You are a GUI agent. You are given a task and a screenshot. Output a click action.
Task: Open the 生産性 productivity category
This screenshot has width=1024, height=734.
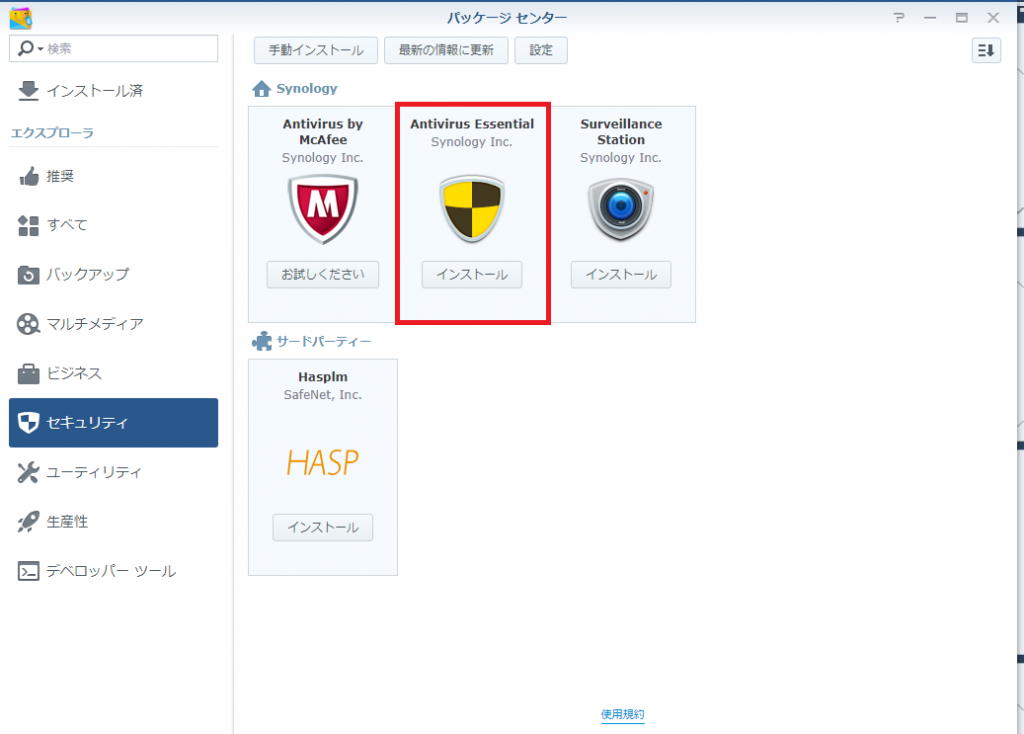(114, 522)
